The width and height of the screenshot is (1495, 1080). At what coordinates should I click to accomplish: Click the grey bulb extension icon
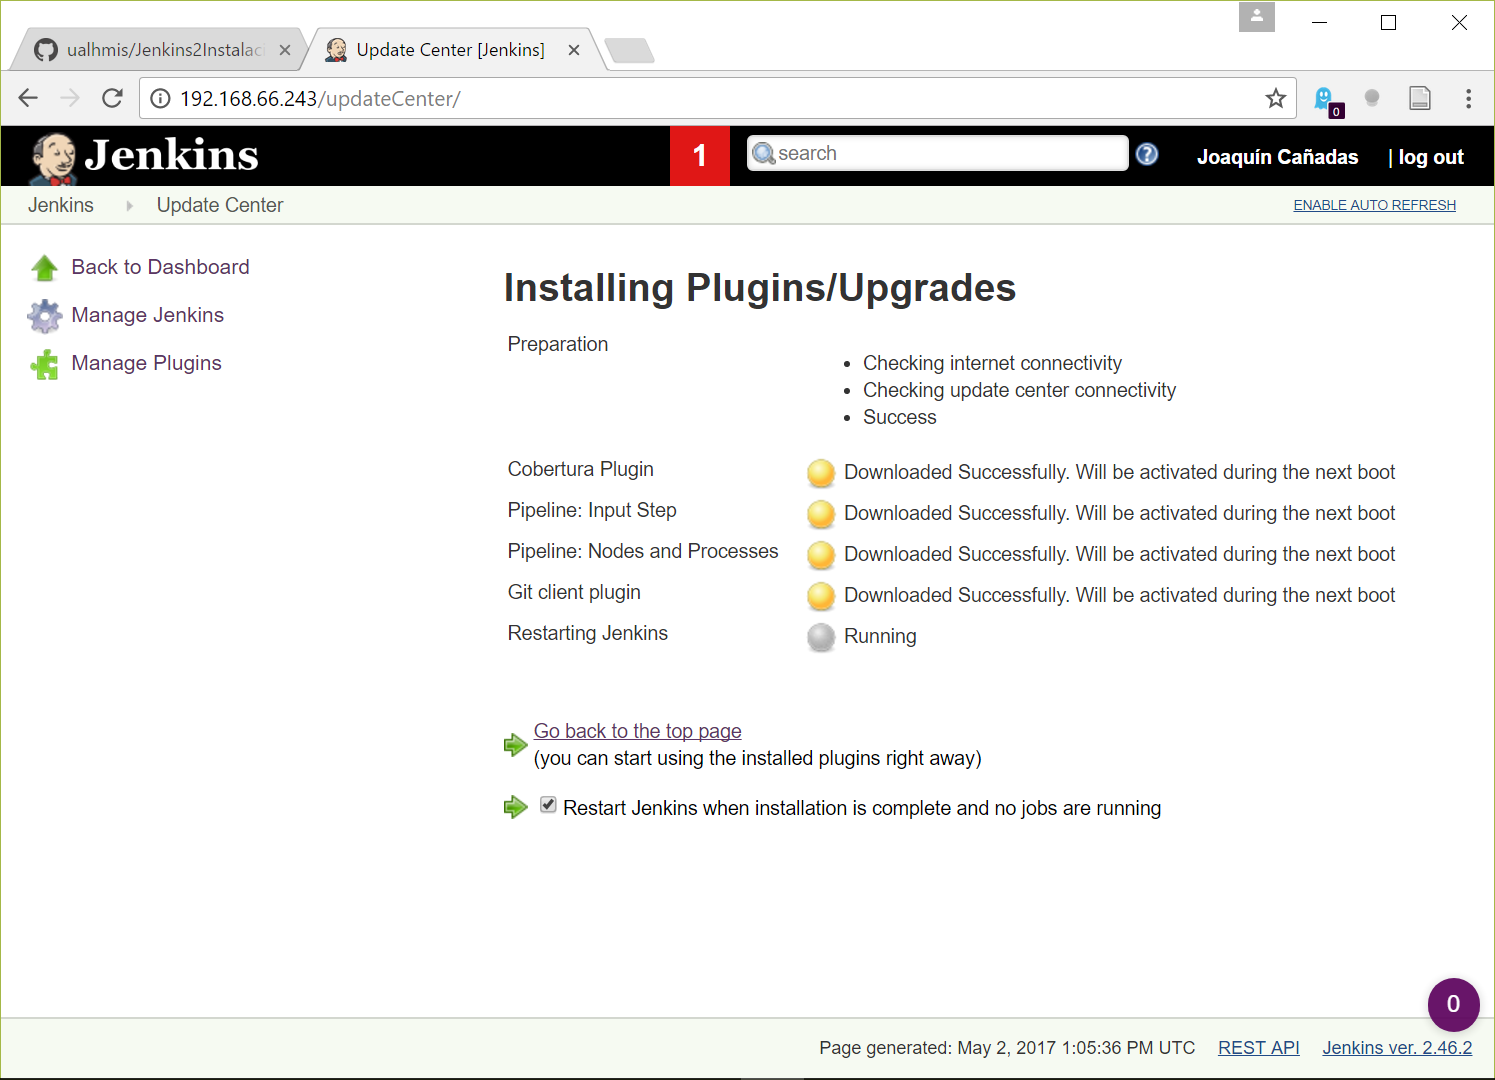1372,98
